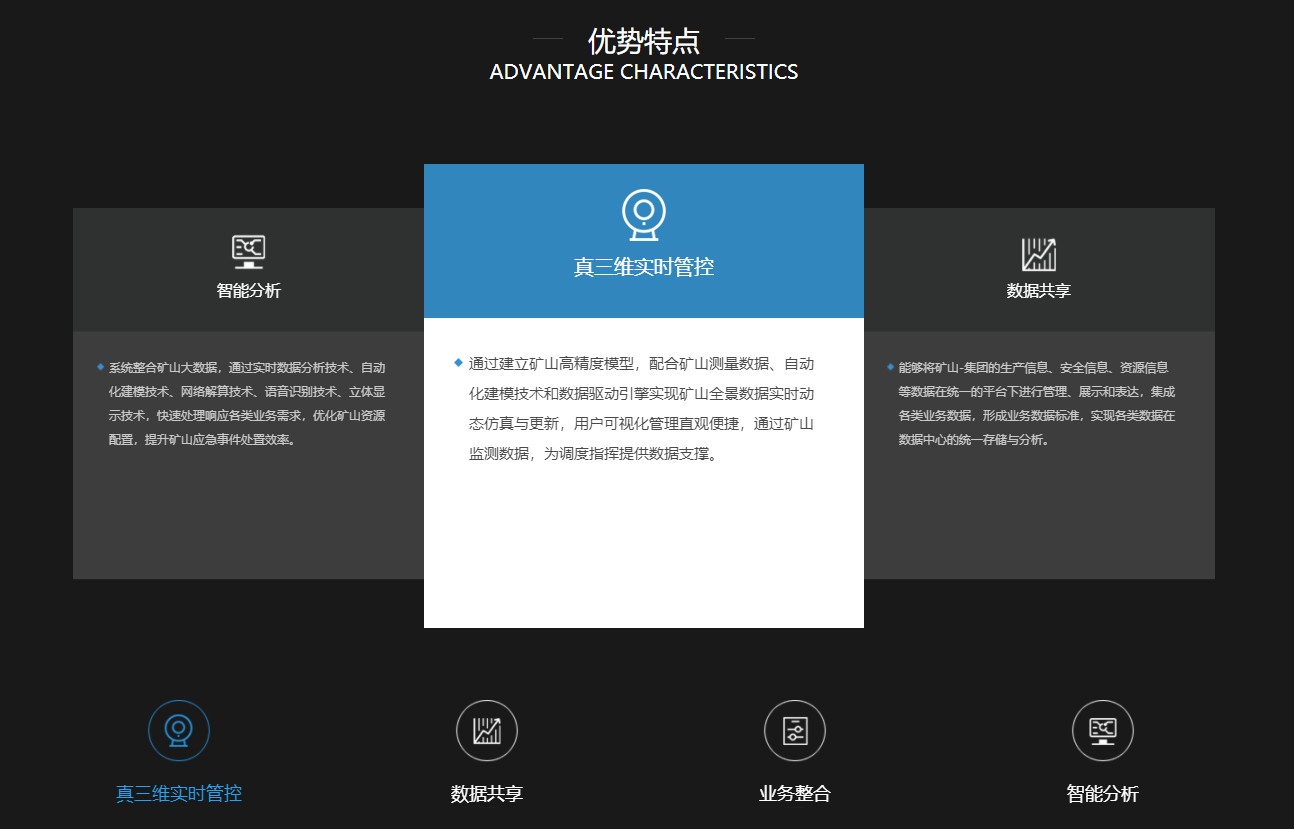Viewport: 1294px width, 829px height.
Task: Click the highlighted blue 真三维实时管控 tab label
Action: [x=179, y=794]
